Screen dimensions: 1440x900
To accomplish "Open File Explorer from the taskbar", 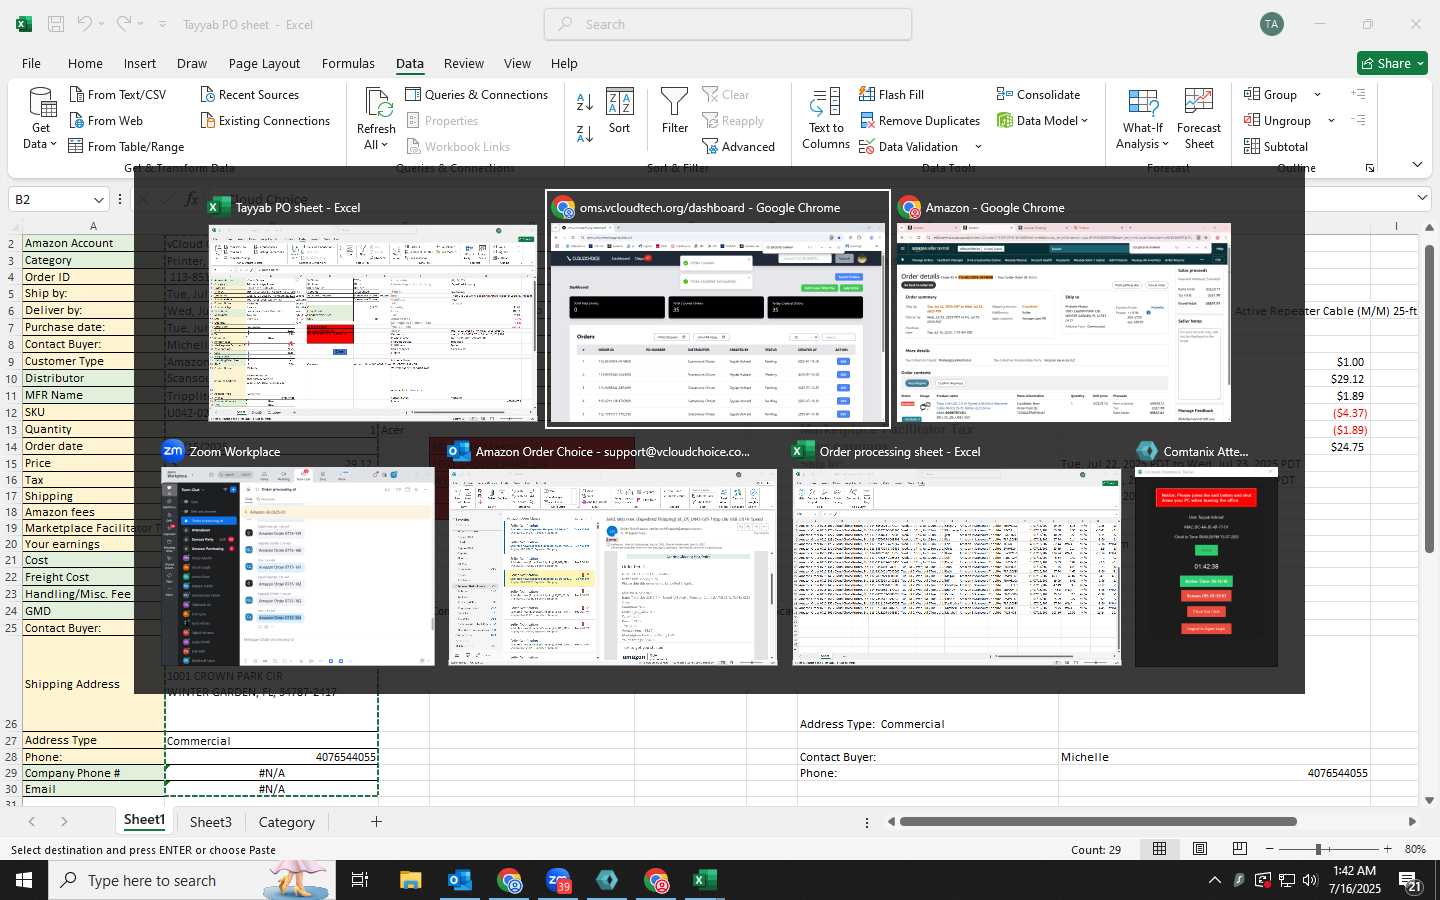I will pyautogui.click(x=411, y=880).
